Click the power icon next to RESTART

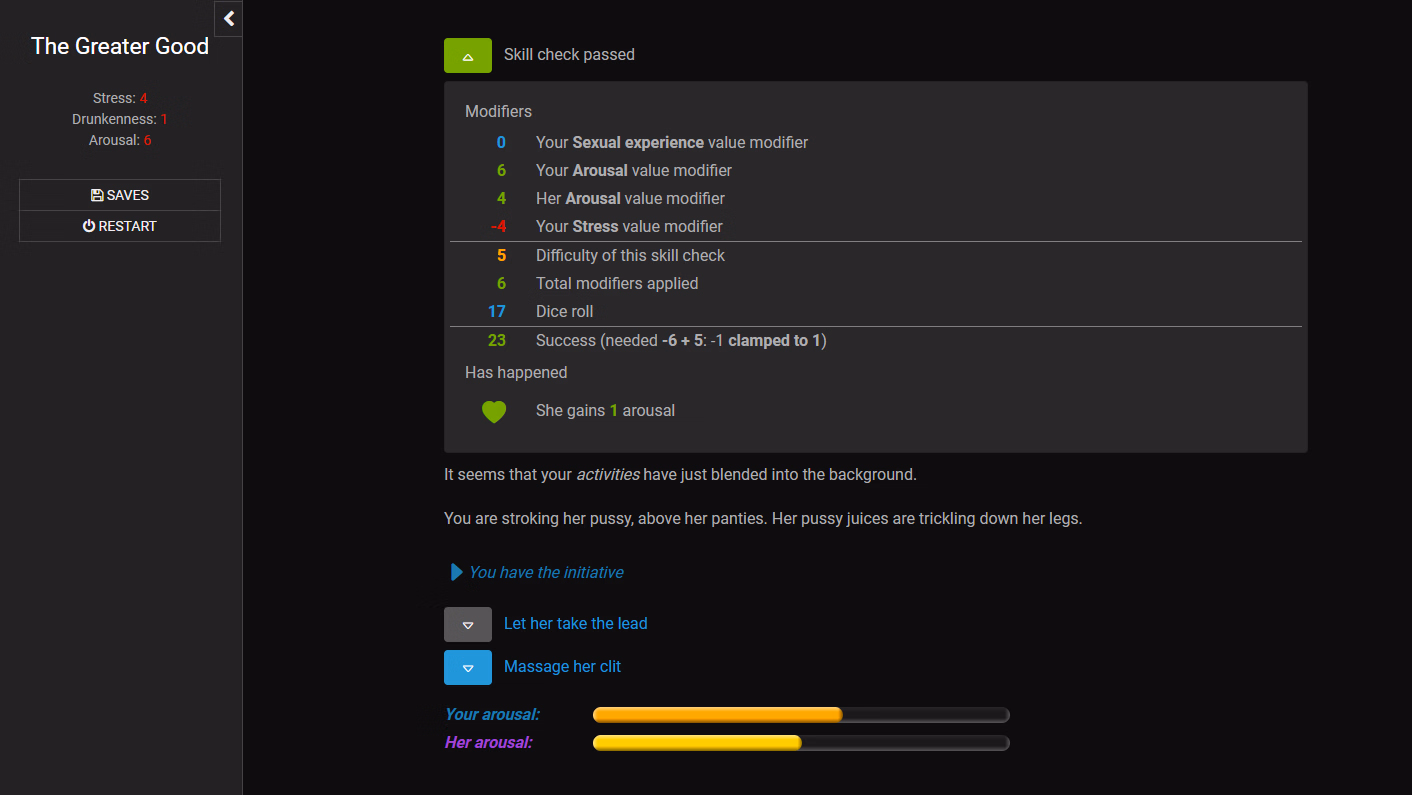point(89,226)
